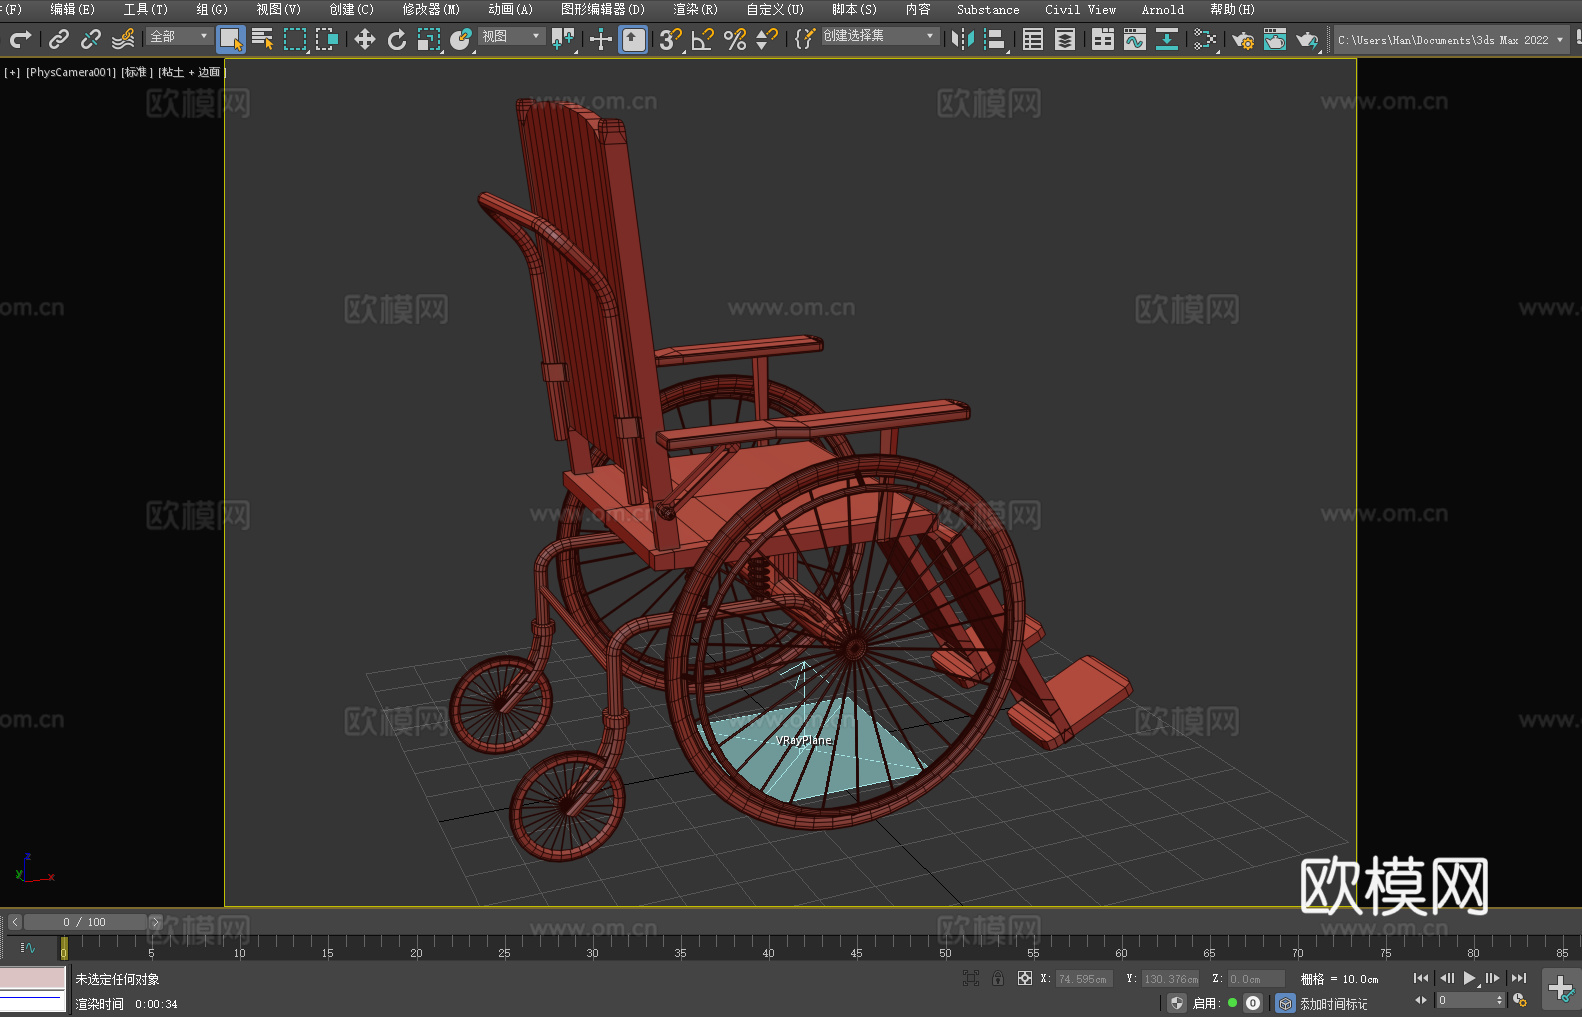This screenshot has width=1582, height=1017.
Task: Click the 0 / 100 time slider
Action: pos(85,922)
